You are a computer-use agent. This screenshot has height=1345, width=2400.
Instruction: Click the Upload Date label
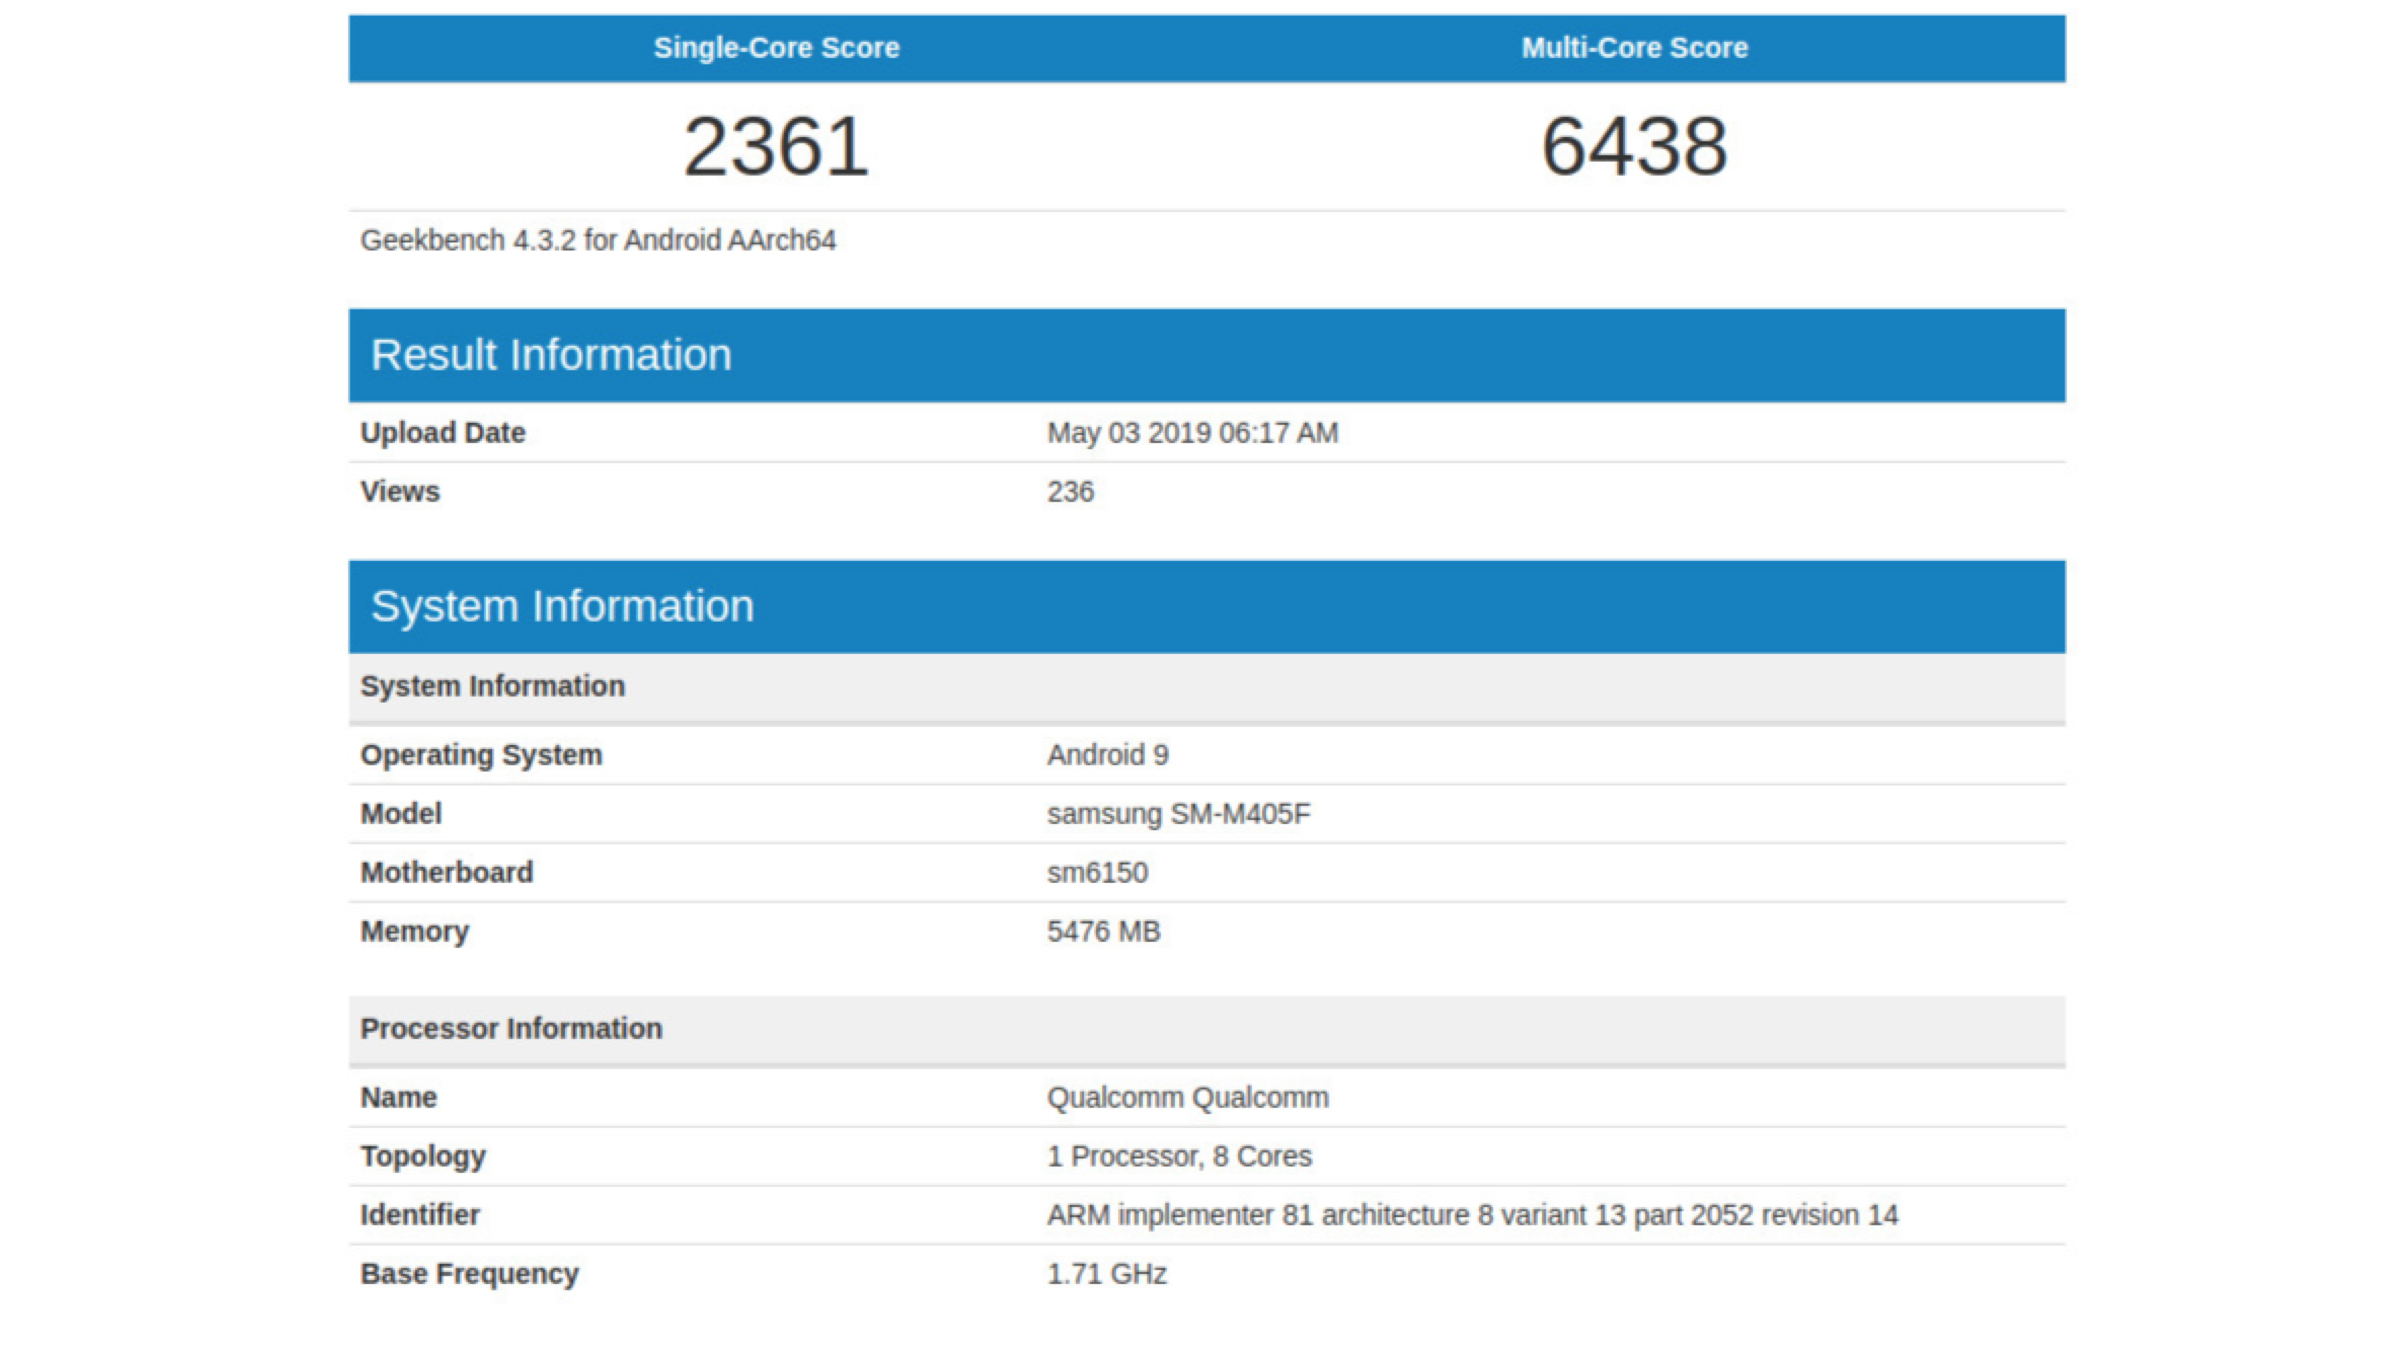442,433
